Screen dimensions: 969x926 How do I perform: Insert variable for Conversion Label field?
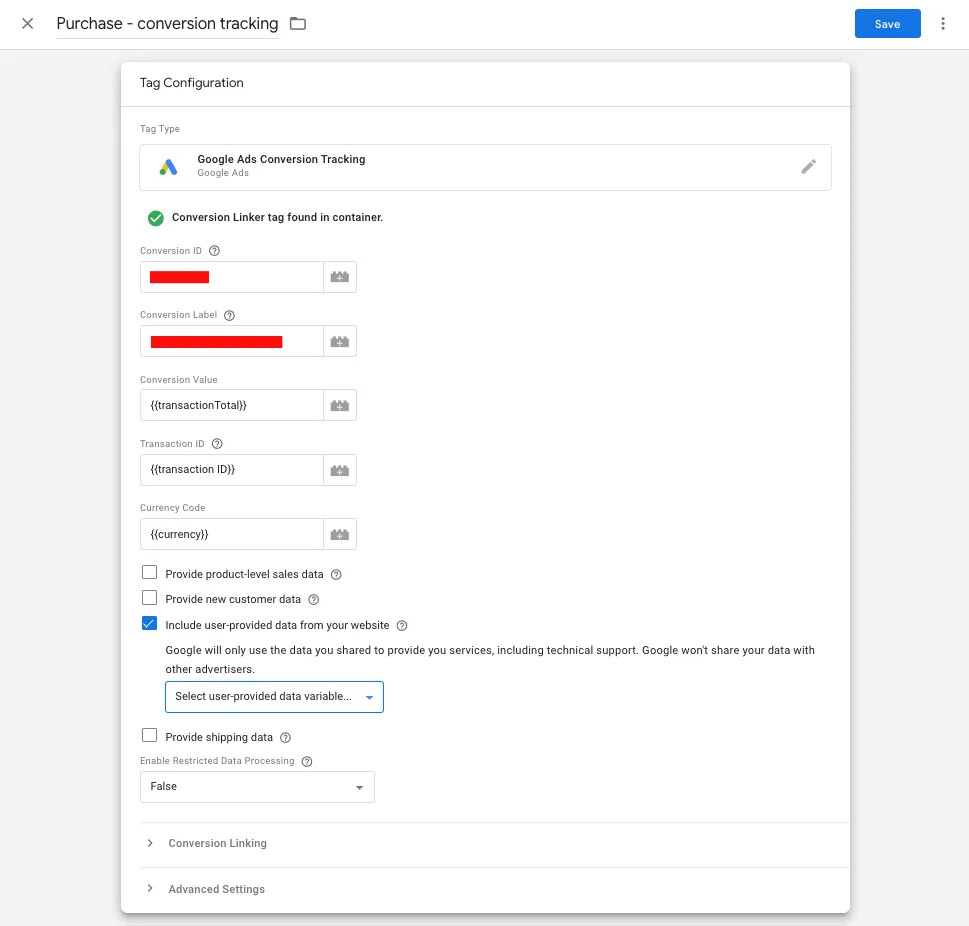340,341
